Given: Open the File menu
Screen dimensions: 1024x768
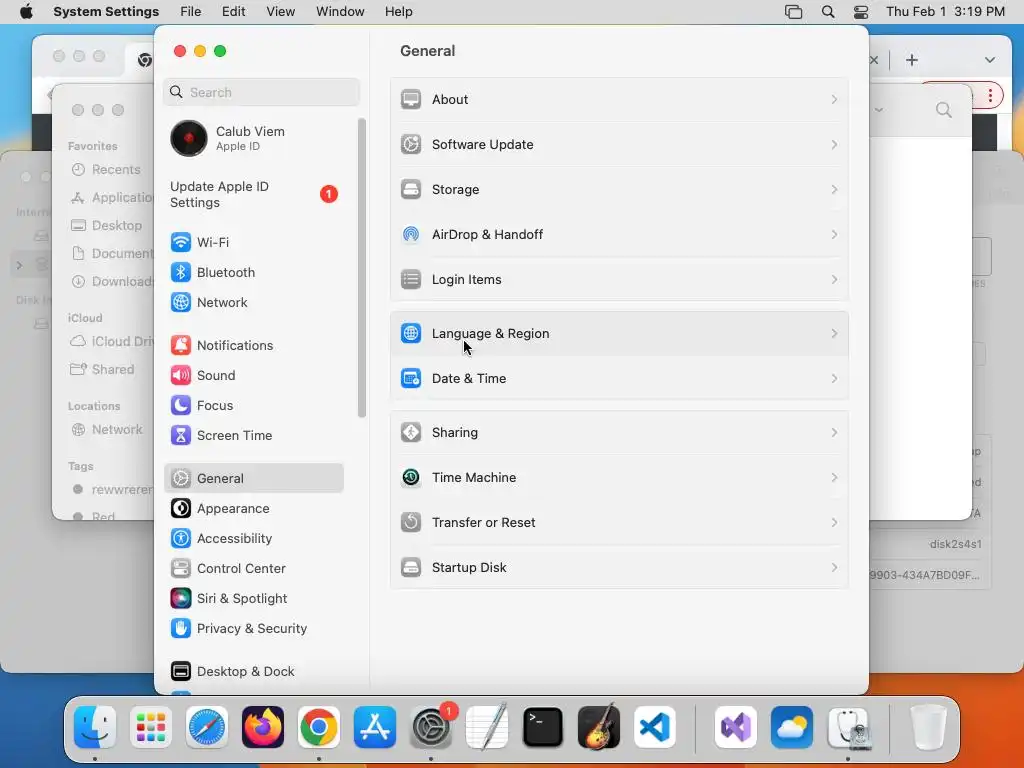Looking at the screenshot, I should 191,12.
